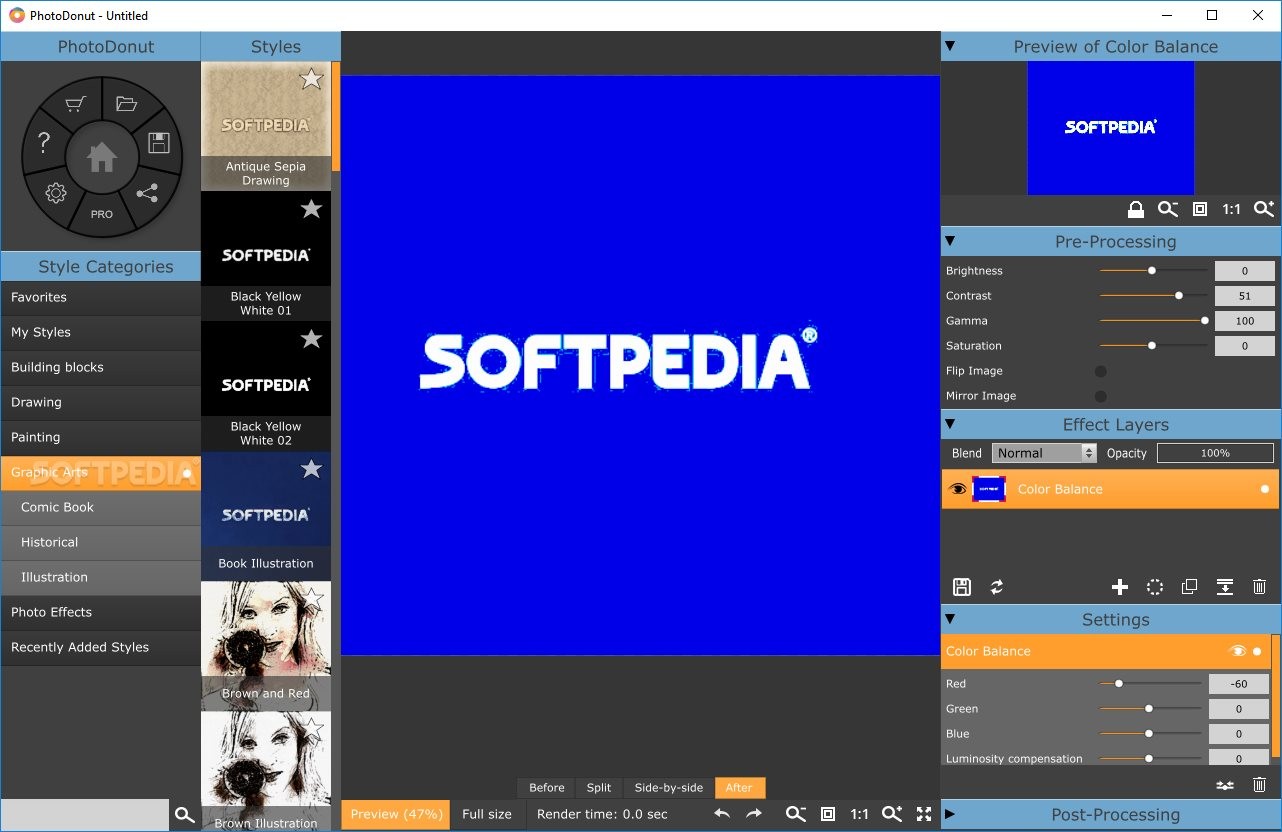Enter fullscreen view with expand icon

pos(924,814)
